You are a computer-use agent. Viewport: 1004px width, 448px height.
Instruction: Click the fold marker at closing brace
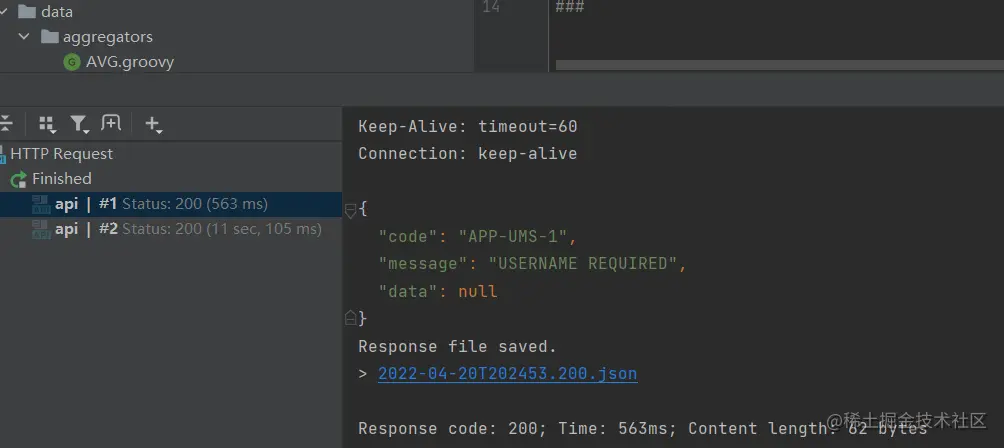tap(350, 317)
